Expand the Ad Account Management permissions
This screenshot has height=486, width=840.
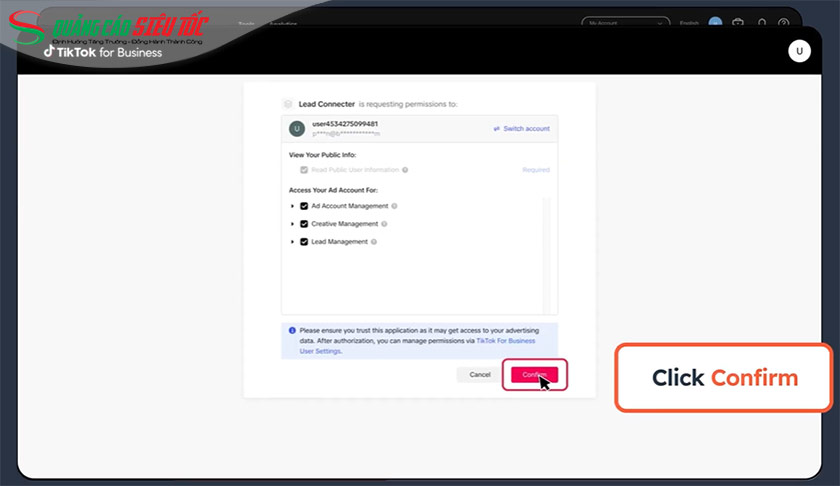pyautogui.click(x=292, y=206)
